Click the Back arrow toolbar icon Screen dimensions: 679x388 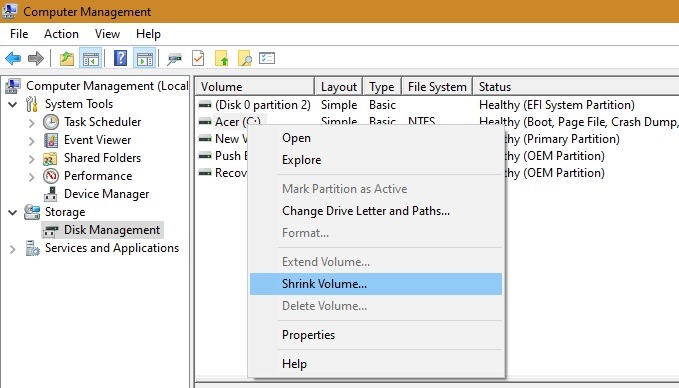[13, 58]
